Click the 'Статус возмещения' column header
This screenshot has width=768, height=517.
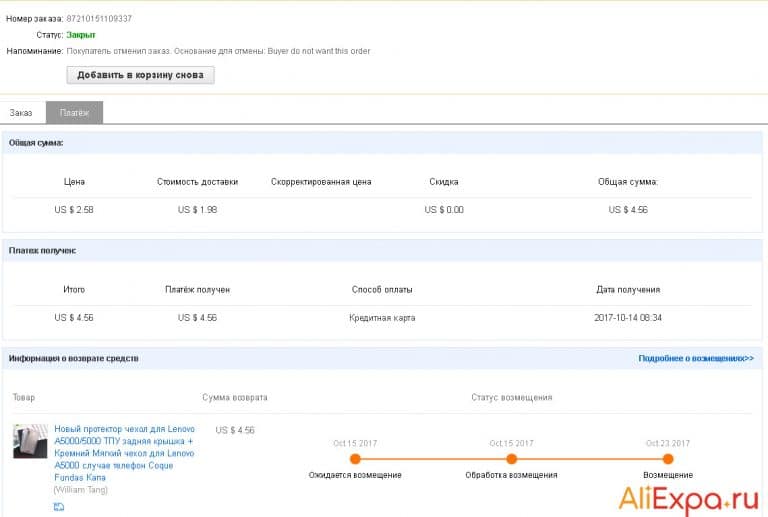[x=512, y=397]
